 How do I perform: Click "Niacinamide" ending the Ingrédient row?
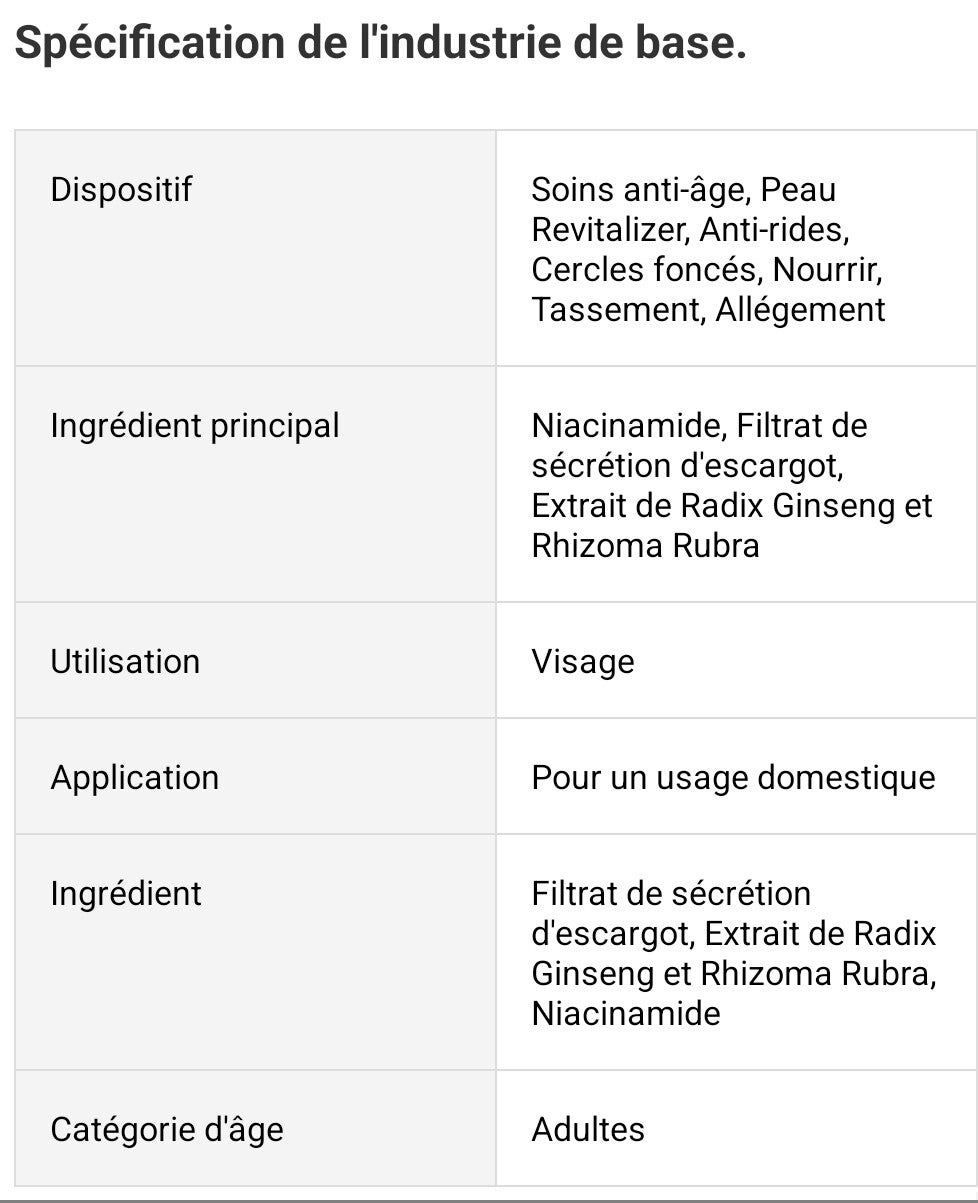click(x=626, y=1013)
